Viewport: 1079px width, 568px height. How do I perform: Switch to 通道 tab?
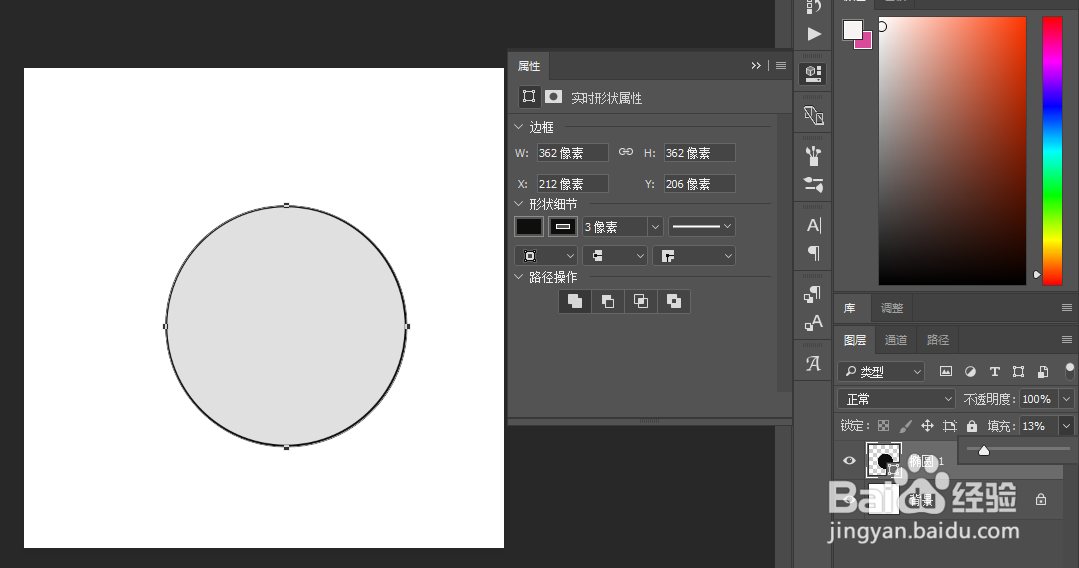(x=895, y=339)
